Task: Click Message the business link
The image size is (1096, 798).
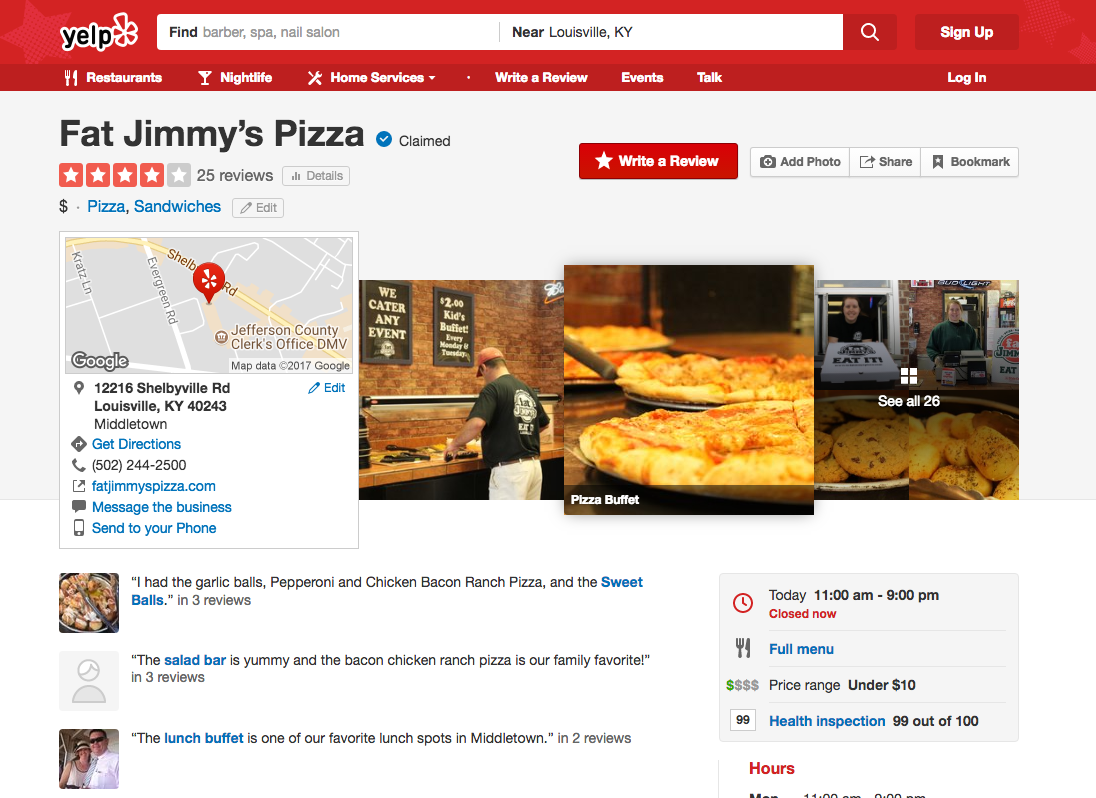Action: coord(161,507)
